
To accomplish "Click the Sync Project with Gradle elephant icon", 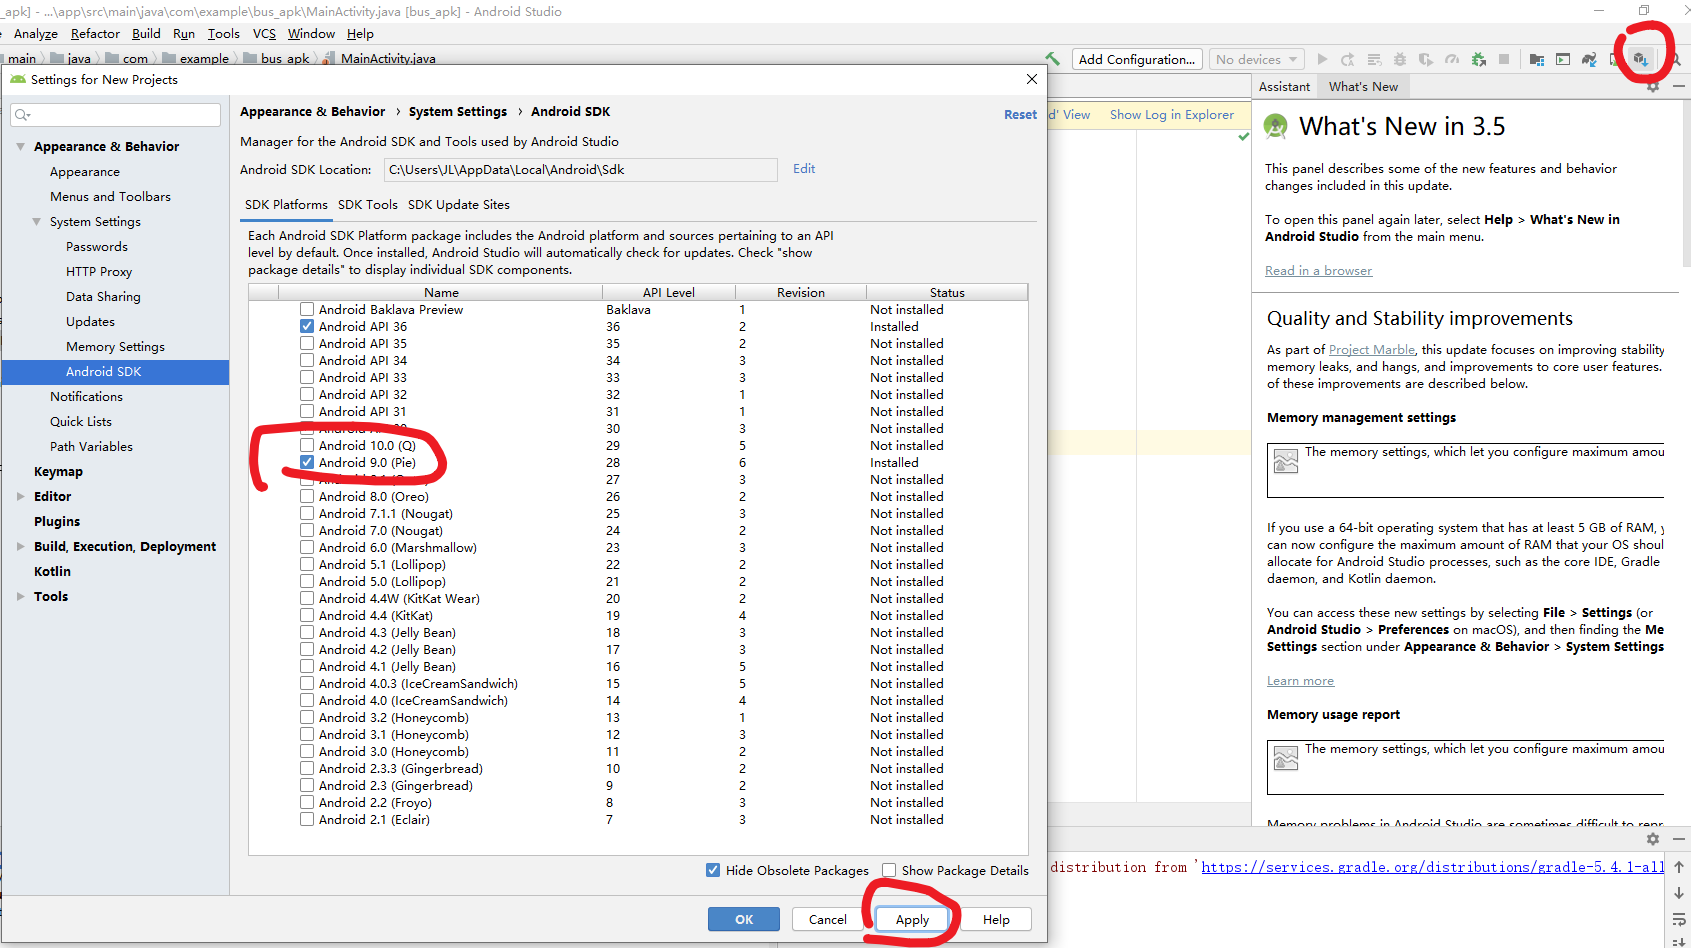I will (x=1589, y=59).
